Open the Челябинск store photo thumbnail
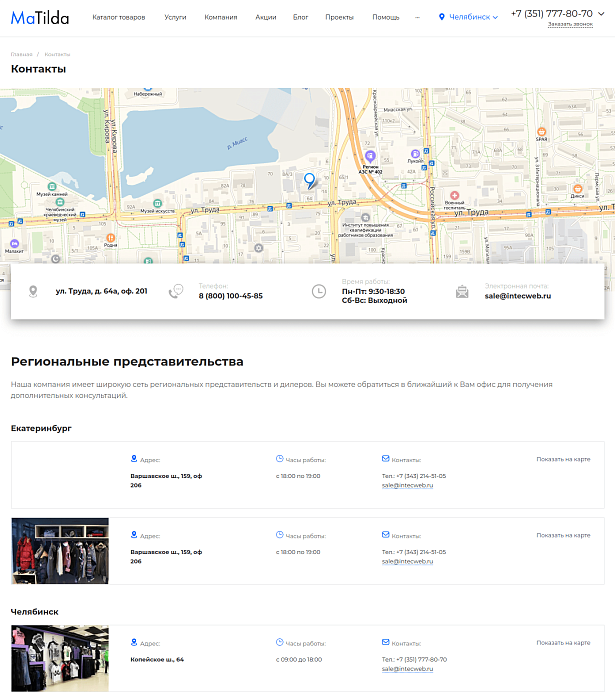The height and width of the screenshot is (700, 615). pyautogui.click(x=60, y=658)
